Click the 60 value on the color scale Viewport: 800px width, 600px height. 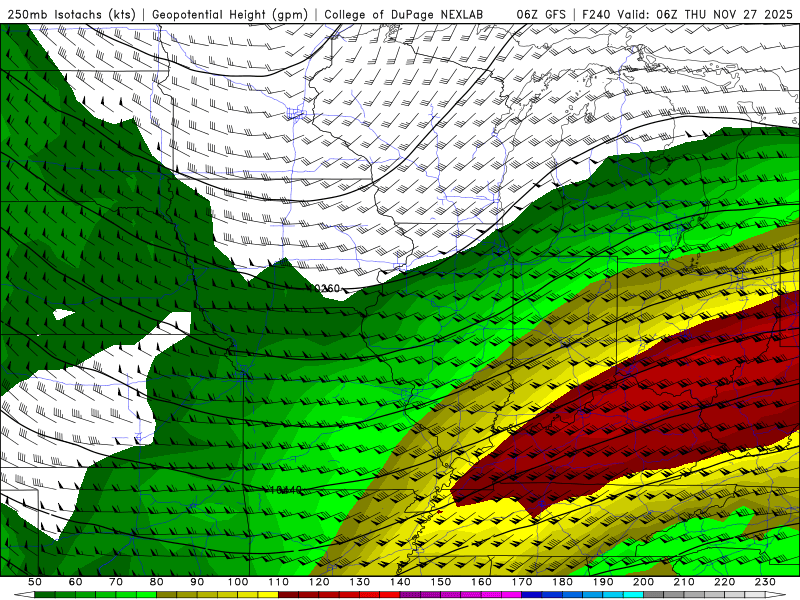tap(76, 582)
